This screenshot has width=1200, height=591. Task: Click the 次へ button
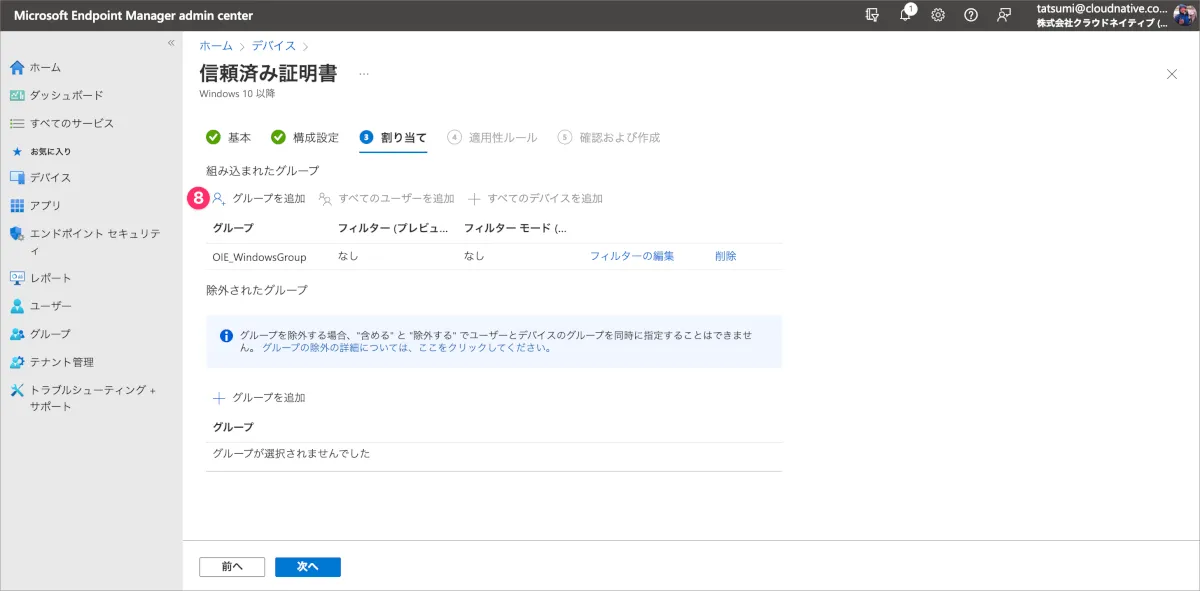click(x=308, y=567)
